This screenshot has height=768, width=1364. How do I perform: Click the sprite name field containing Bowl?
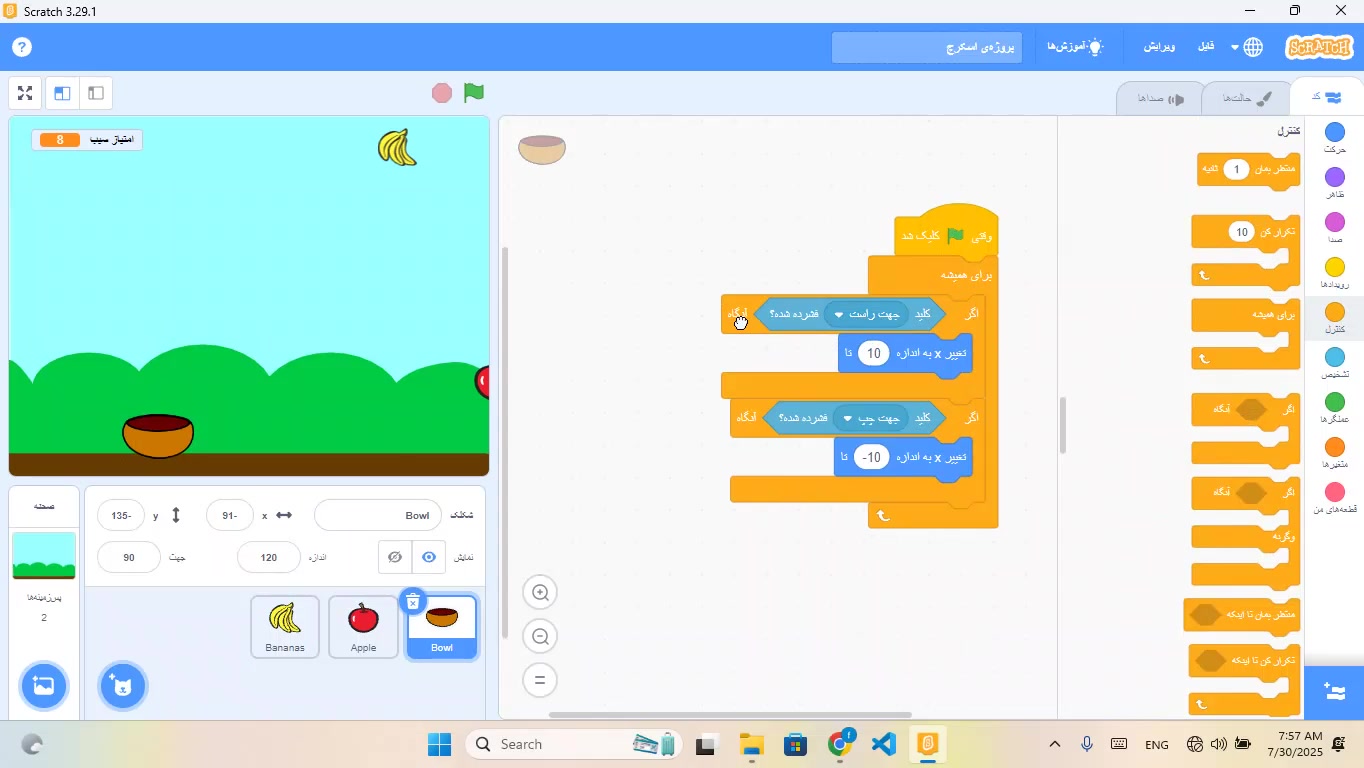(x=378, y=515)
